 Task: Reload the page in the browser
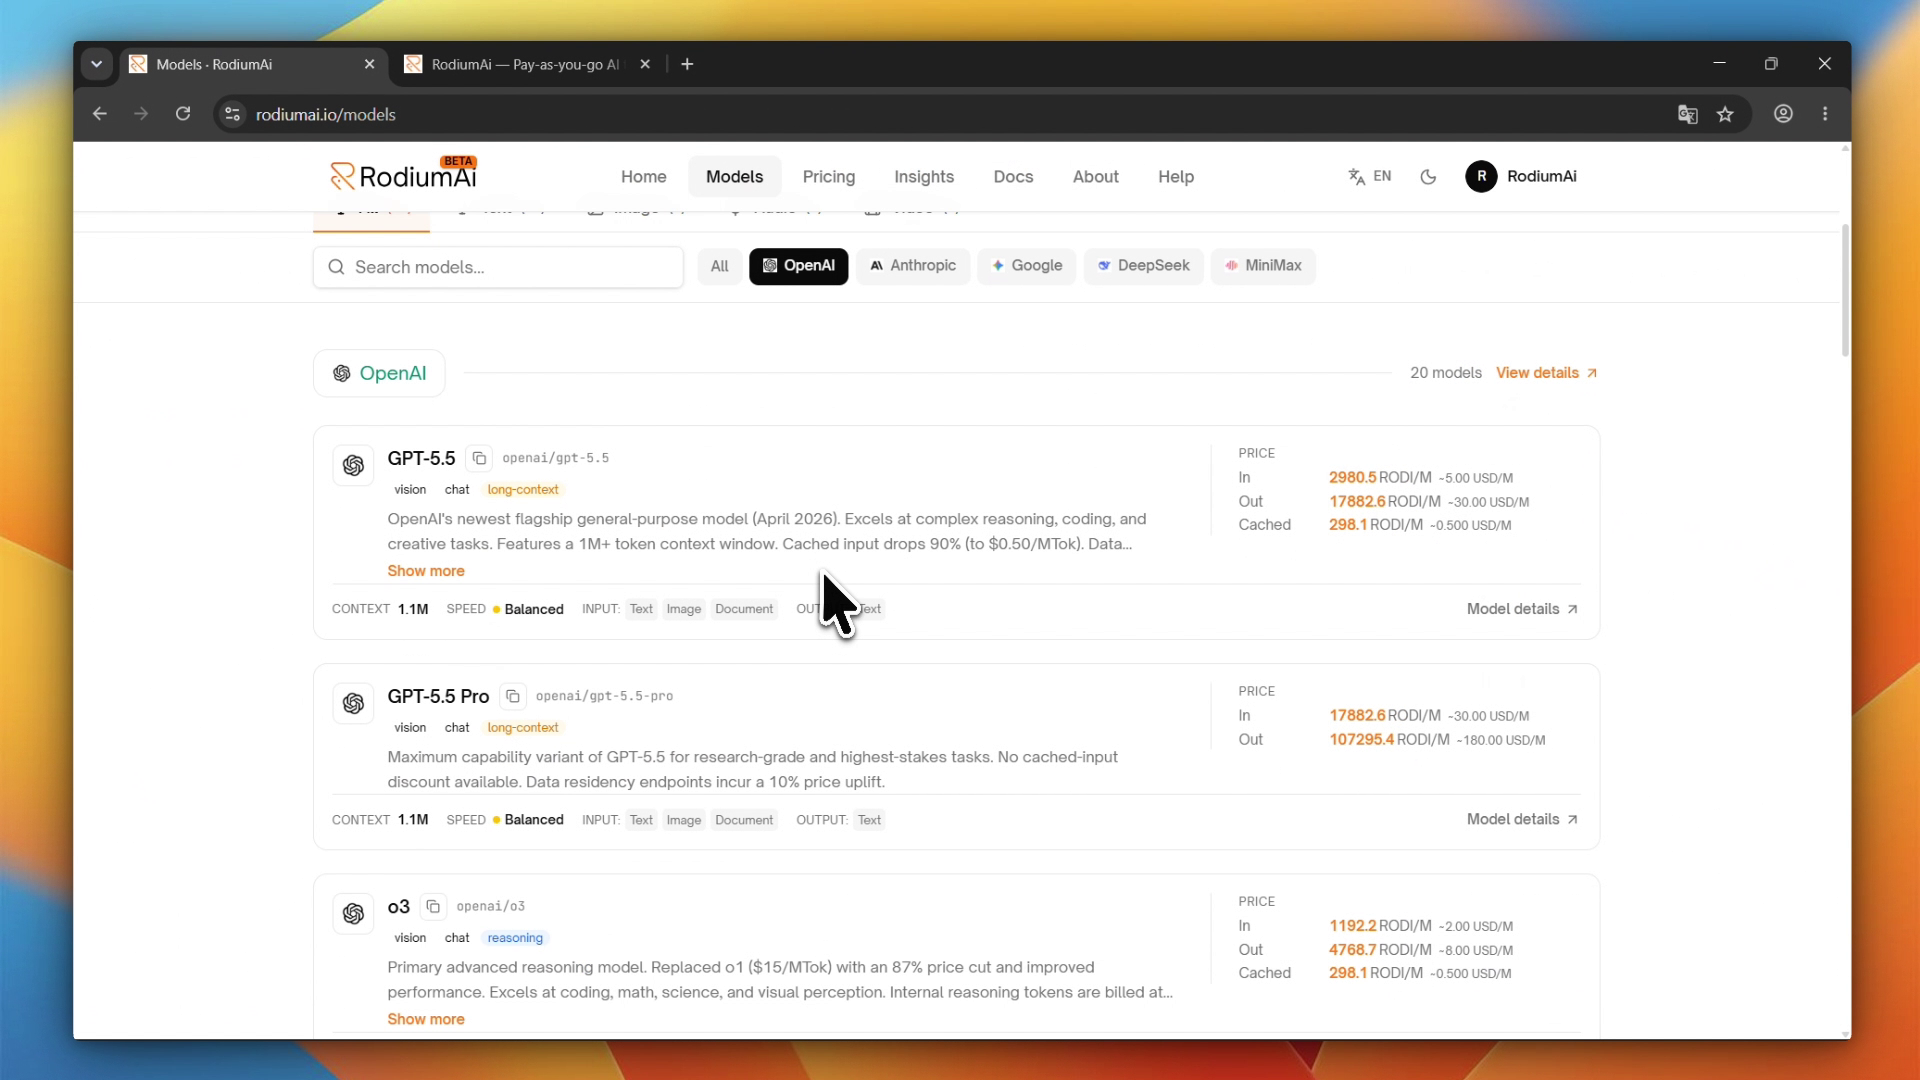183,114
